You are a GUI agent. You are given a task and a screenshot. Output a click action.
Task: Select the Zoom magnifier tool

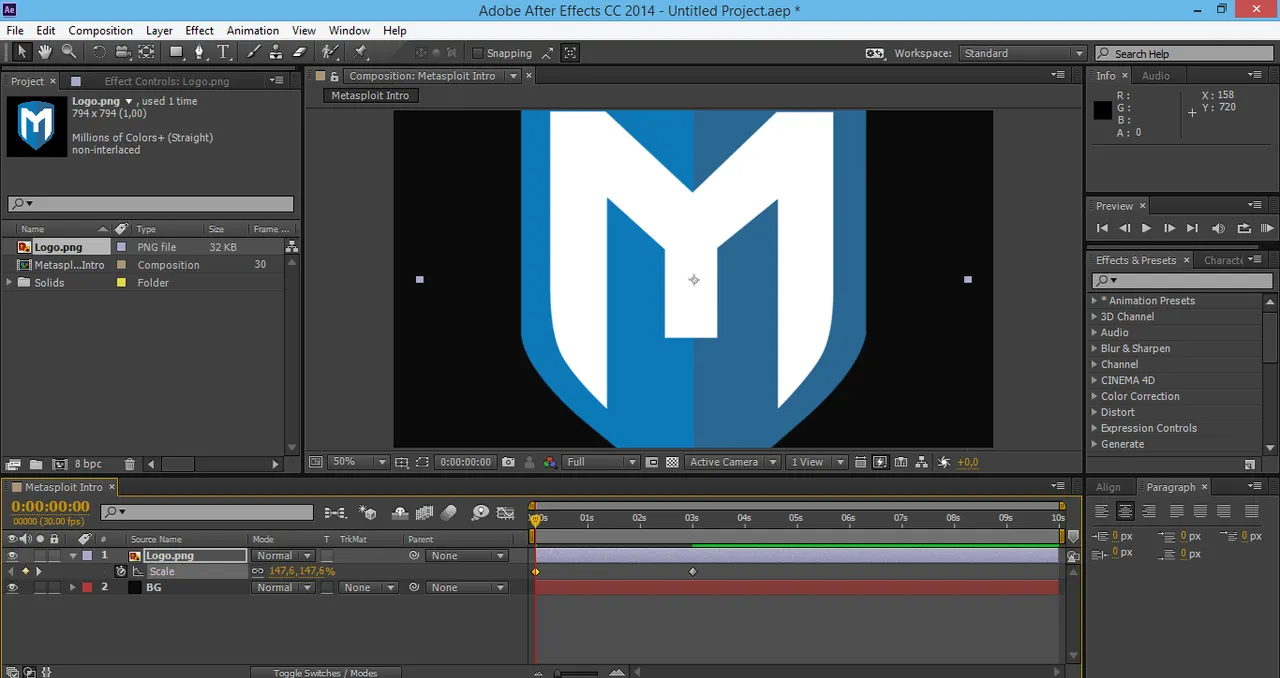pos(69,52)
